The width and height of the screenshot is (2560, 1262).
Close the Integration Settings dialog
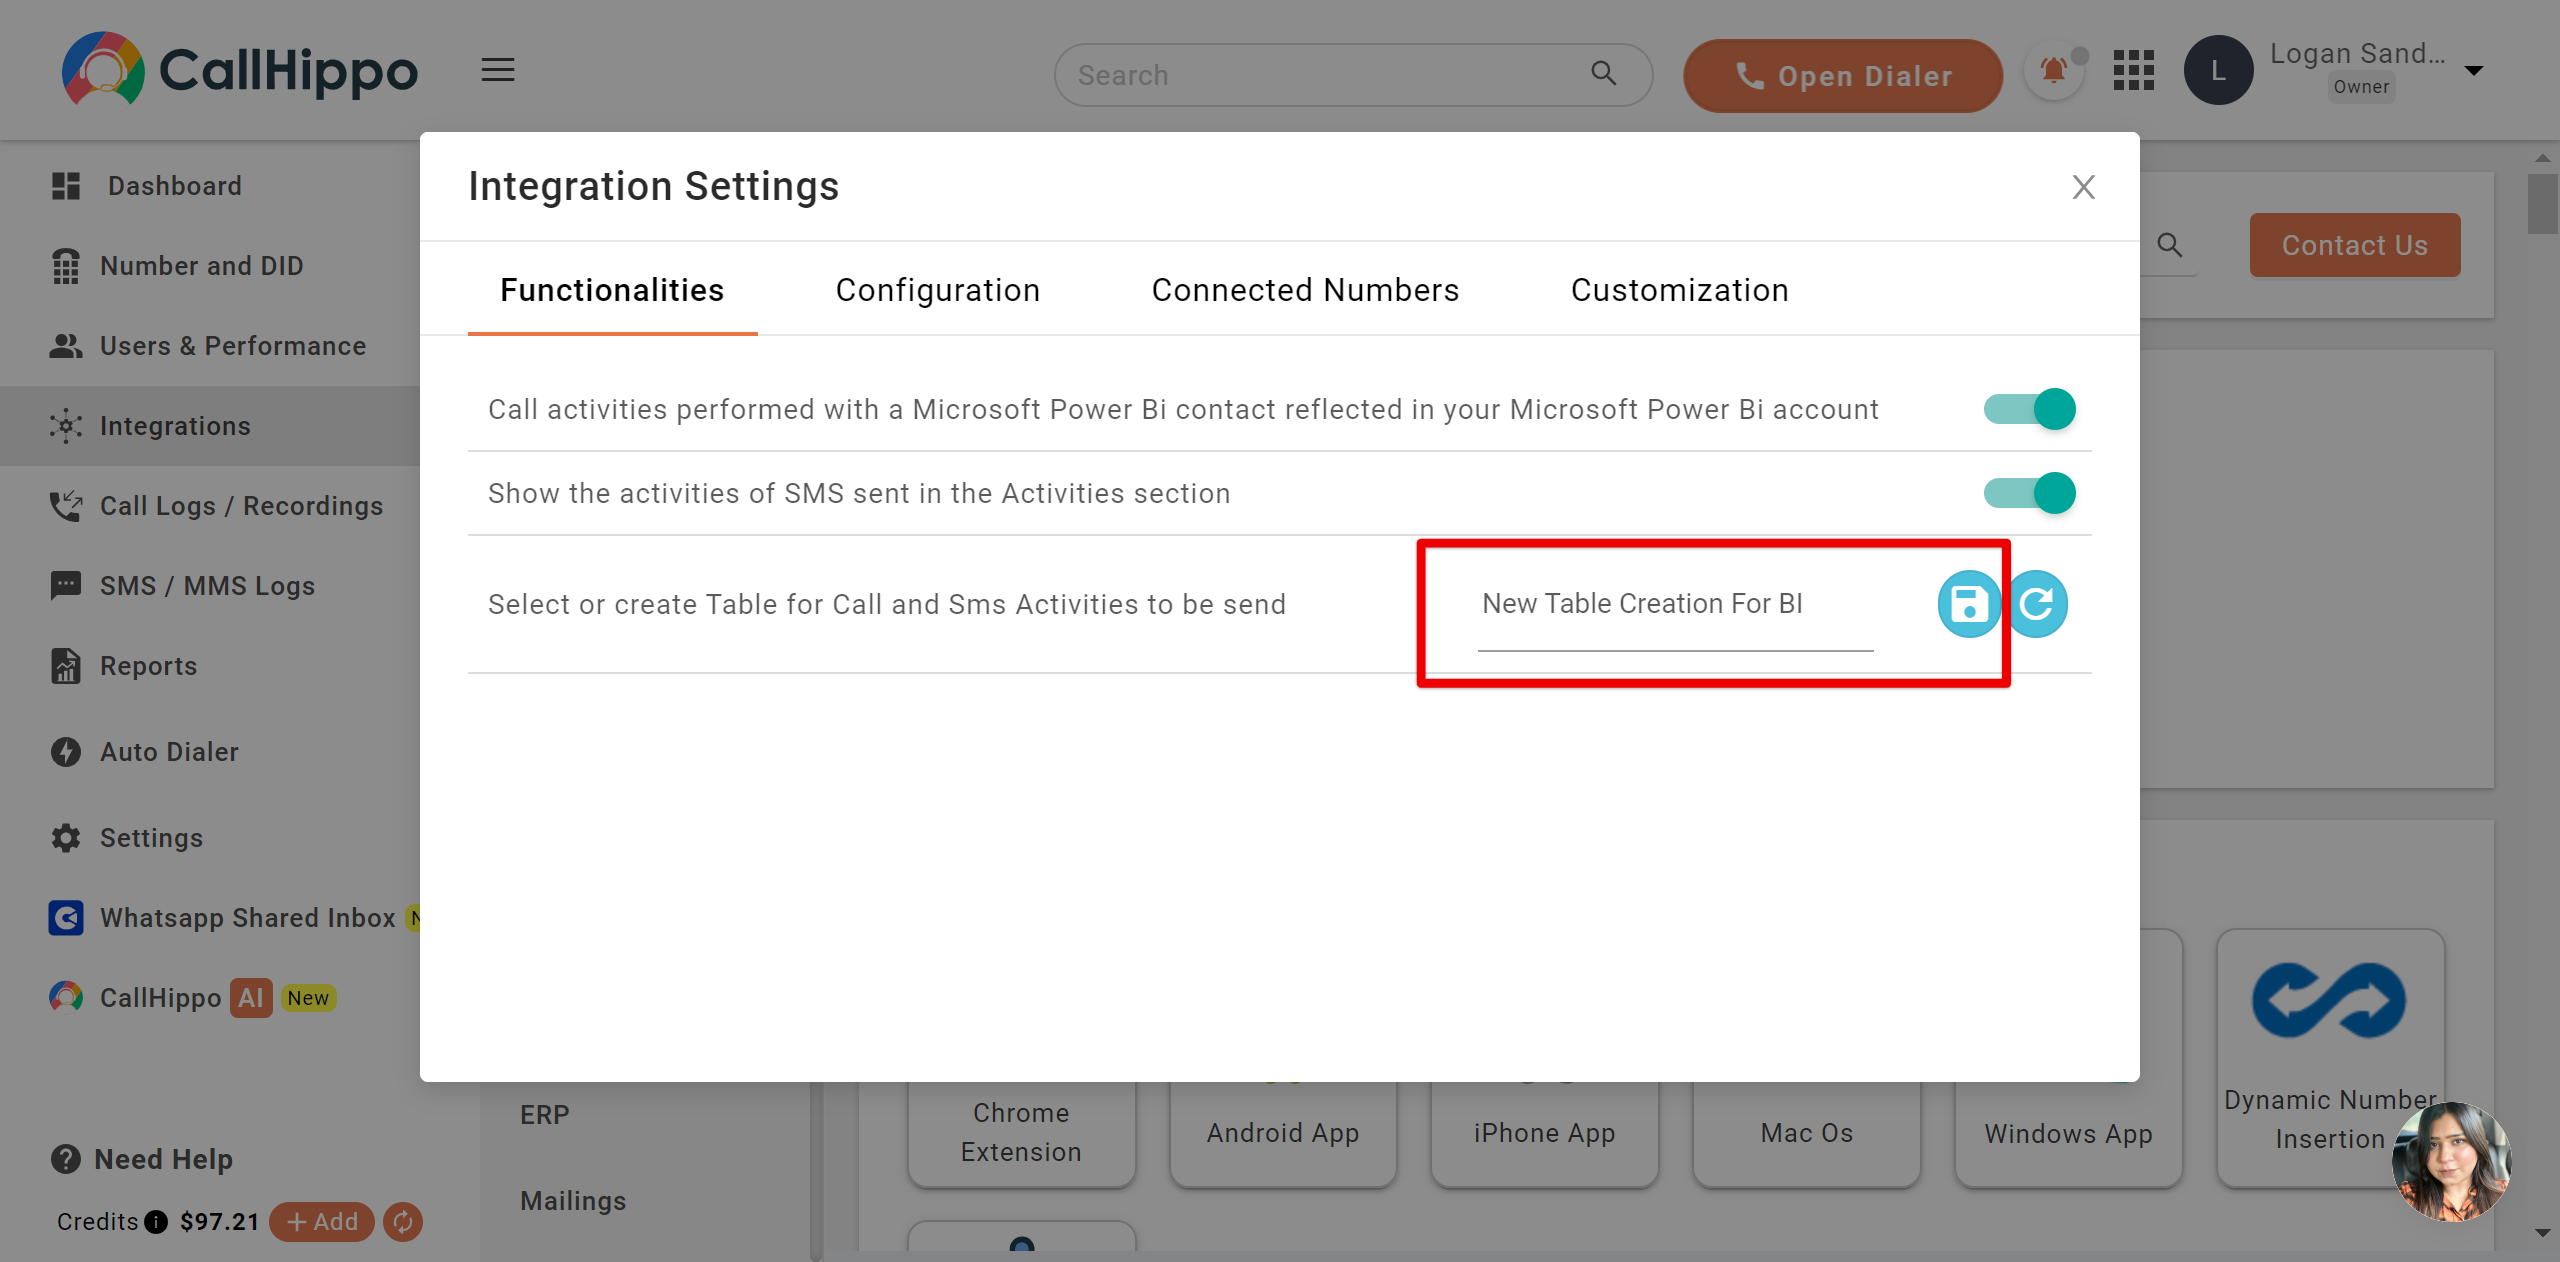2083,187
